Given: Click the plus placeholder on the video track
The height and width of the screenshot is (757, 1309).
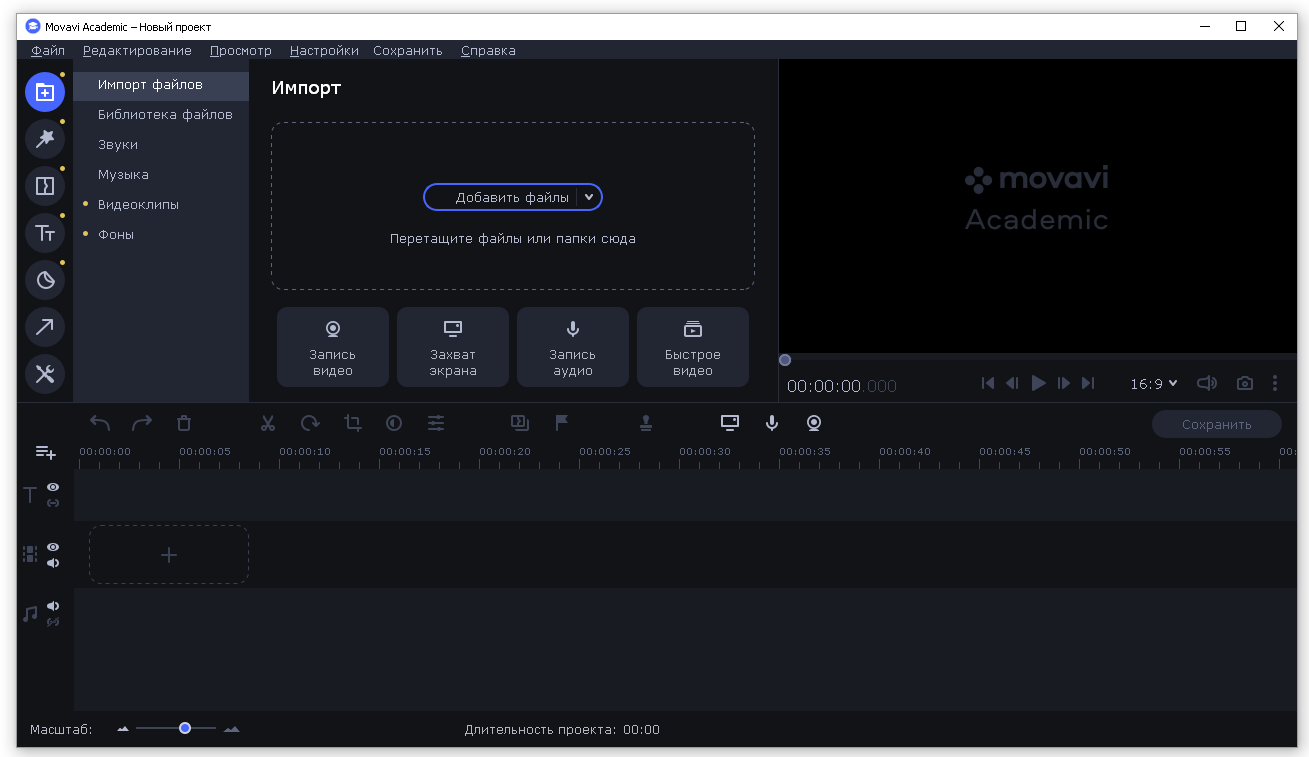Looking at the screenshot, I should 169,555.
